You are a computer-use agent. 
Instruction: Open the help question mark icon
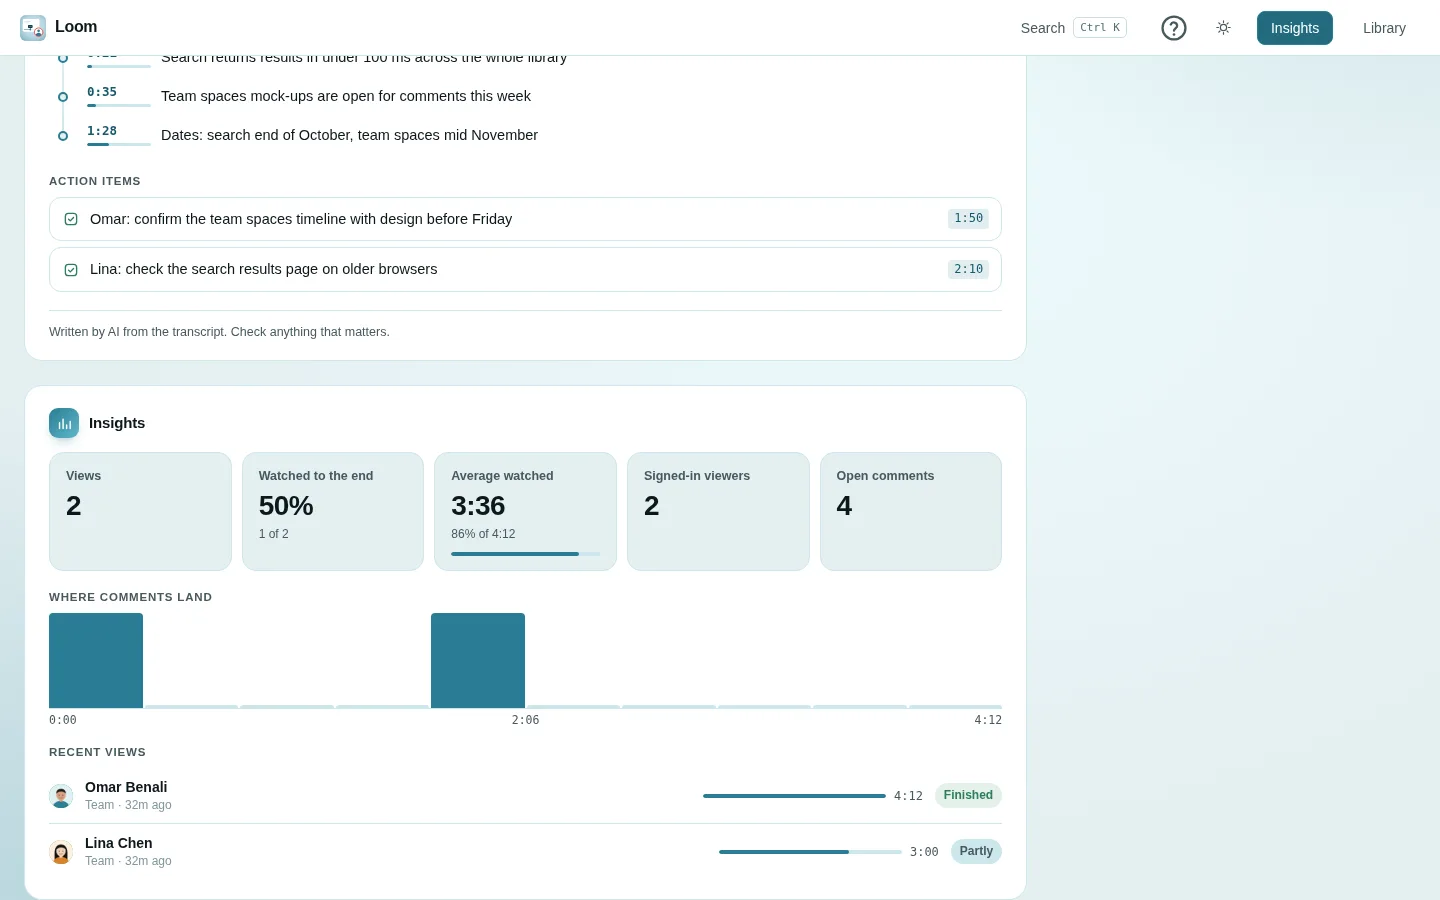point(1174,28)
